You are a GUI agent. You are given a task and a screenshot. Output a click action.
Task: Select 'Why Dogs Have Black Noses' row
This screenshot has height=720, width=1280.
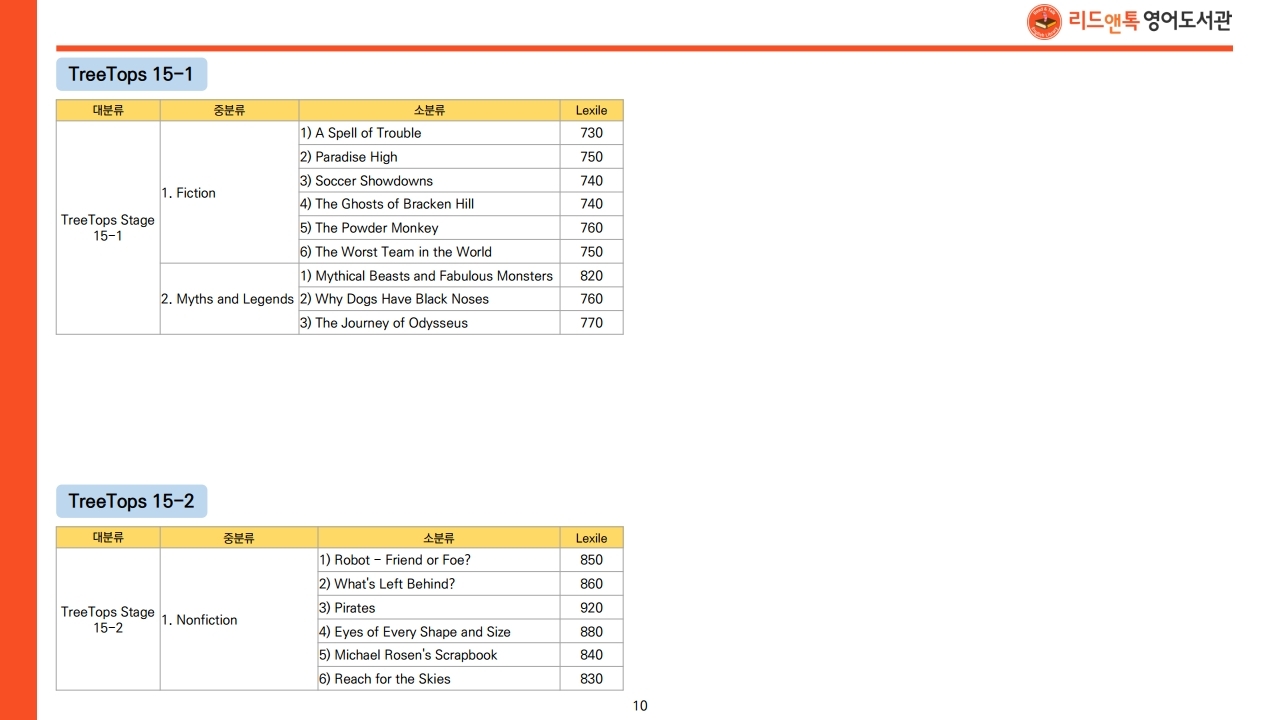coord(401,299)
